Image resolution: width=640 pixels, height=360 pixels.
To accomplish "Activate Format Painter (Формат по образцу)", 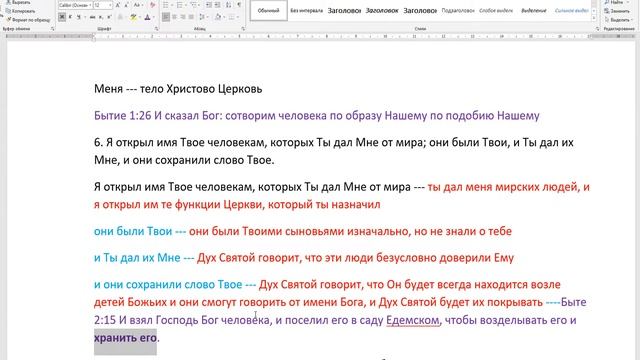I will [x=28, y=20].
